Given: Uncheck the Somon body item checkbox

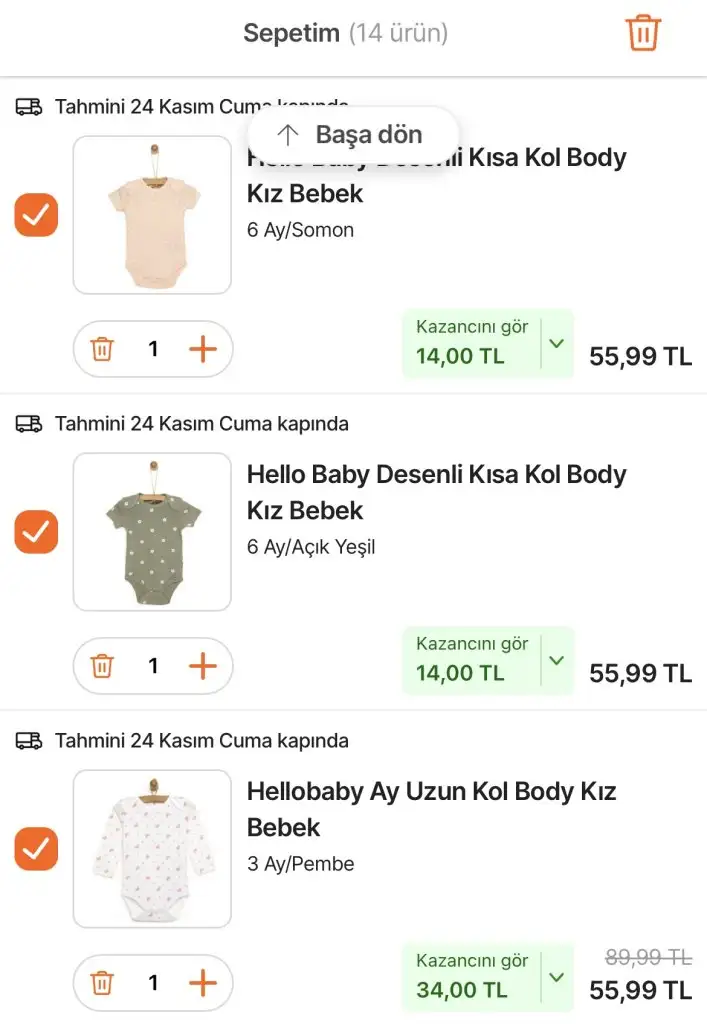Looking at the screenshot, I should (x=36, y=215).
